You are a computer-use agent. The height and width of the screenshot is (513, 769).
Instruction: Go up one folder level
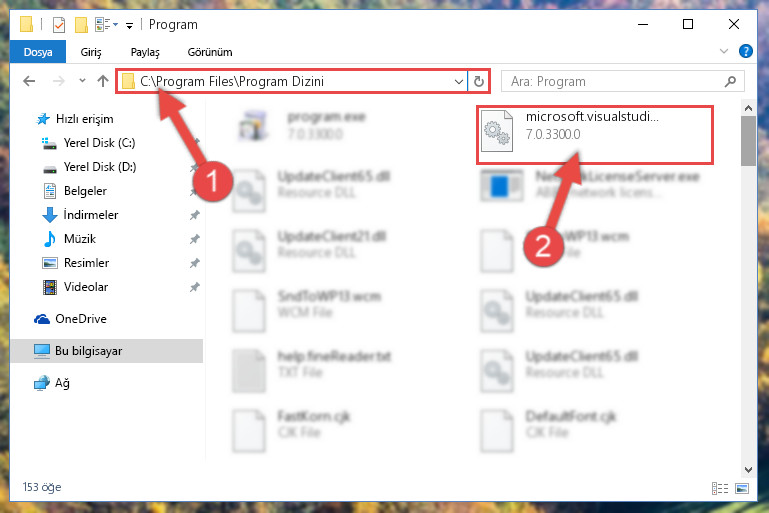103,81
